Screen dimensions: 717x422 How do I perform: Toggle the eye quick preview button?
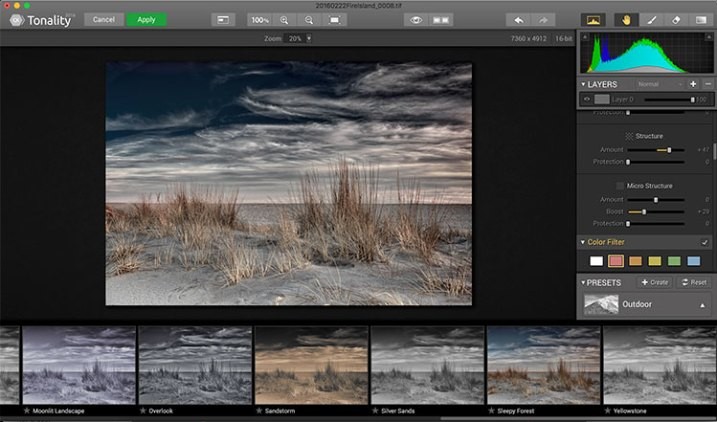pyautogui.click(x=416, y=20)
